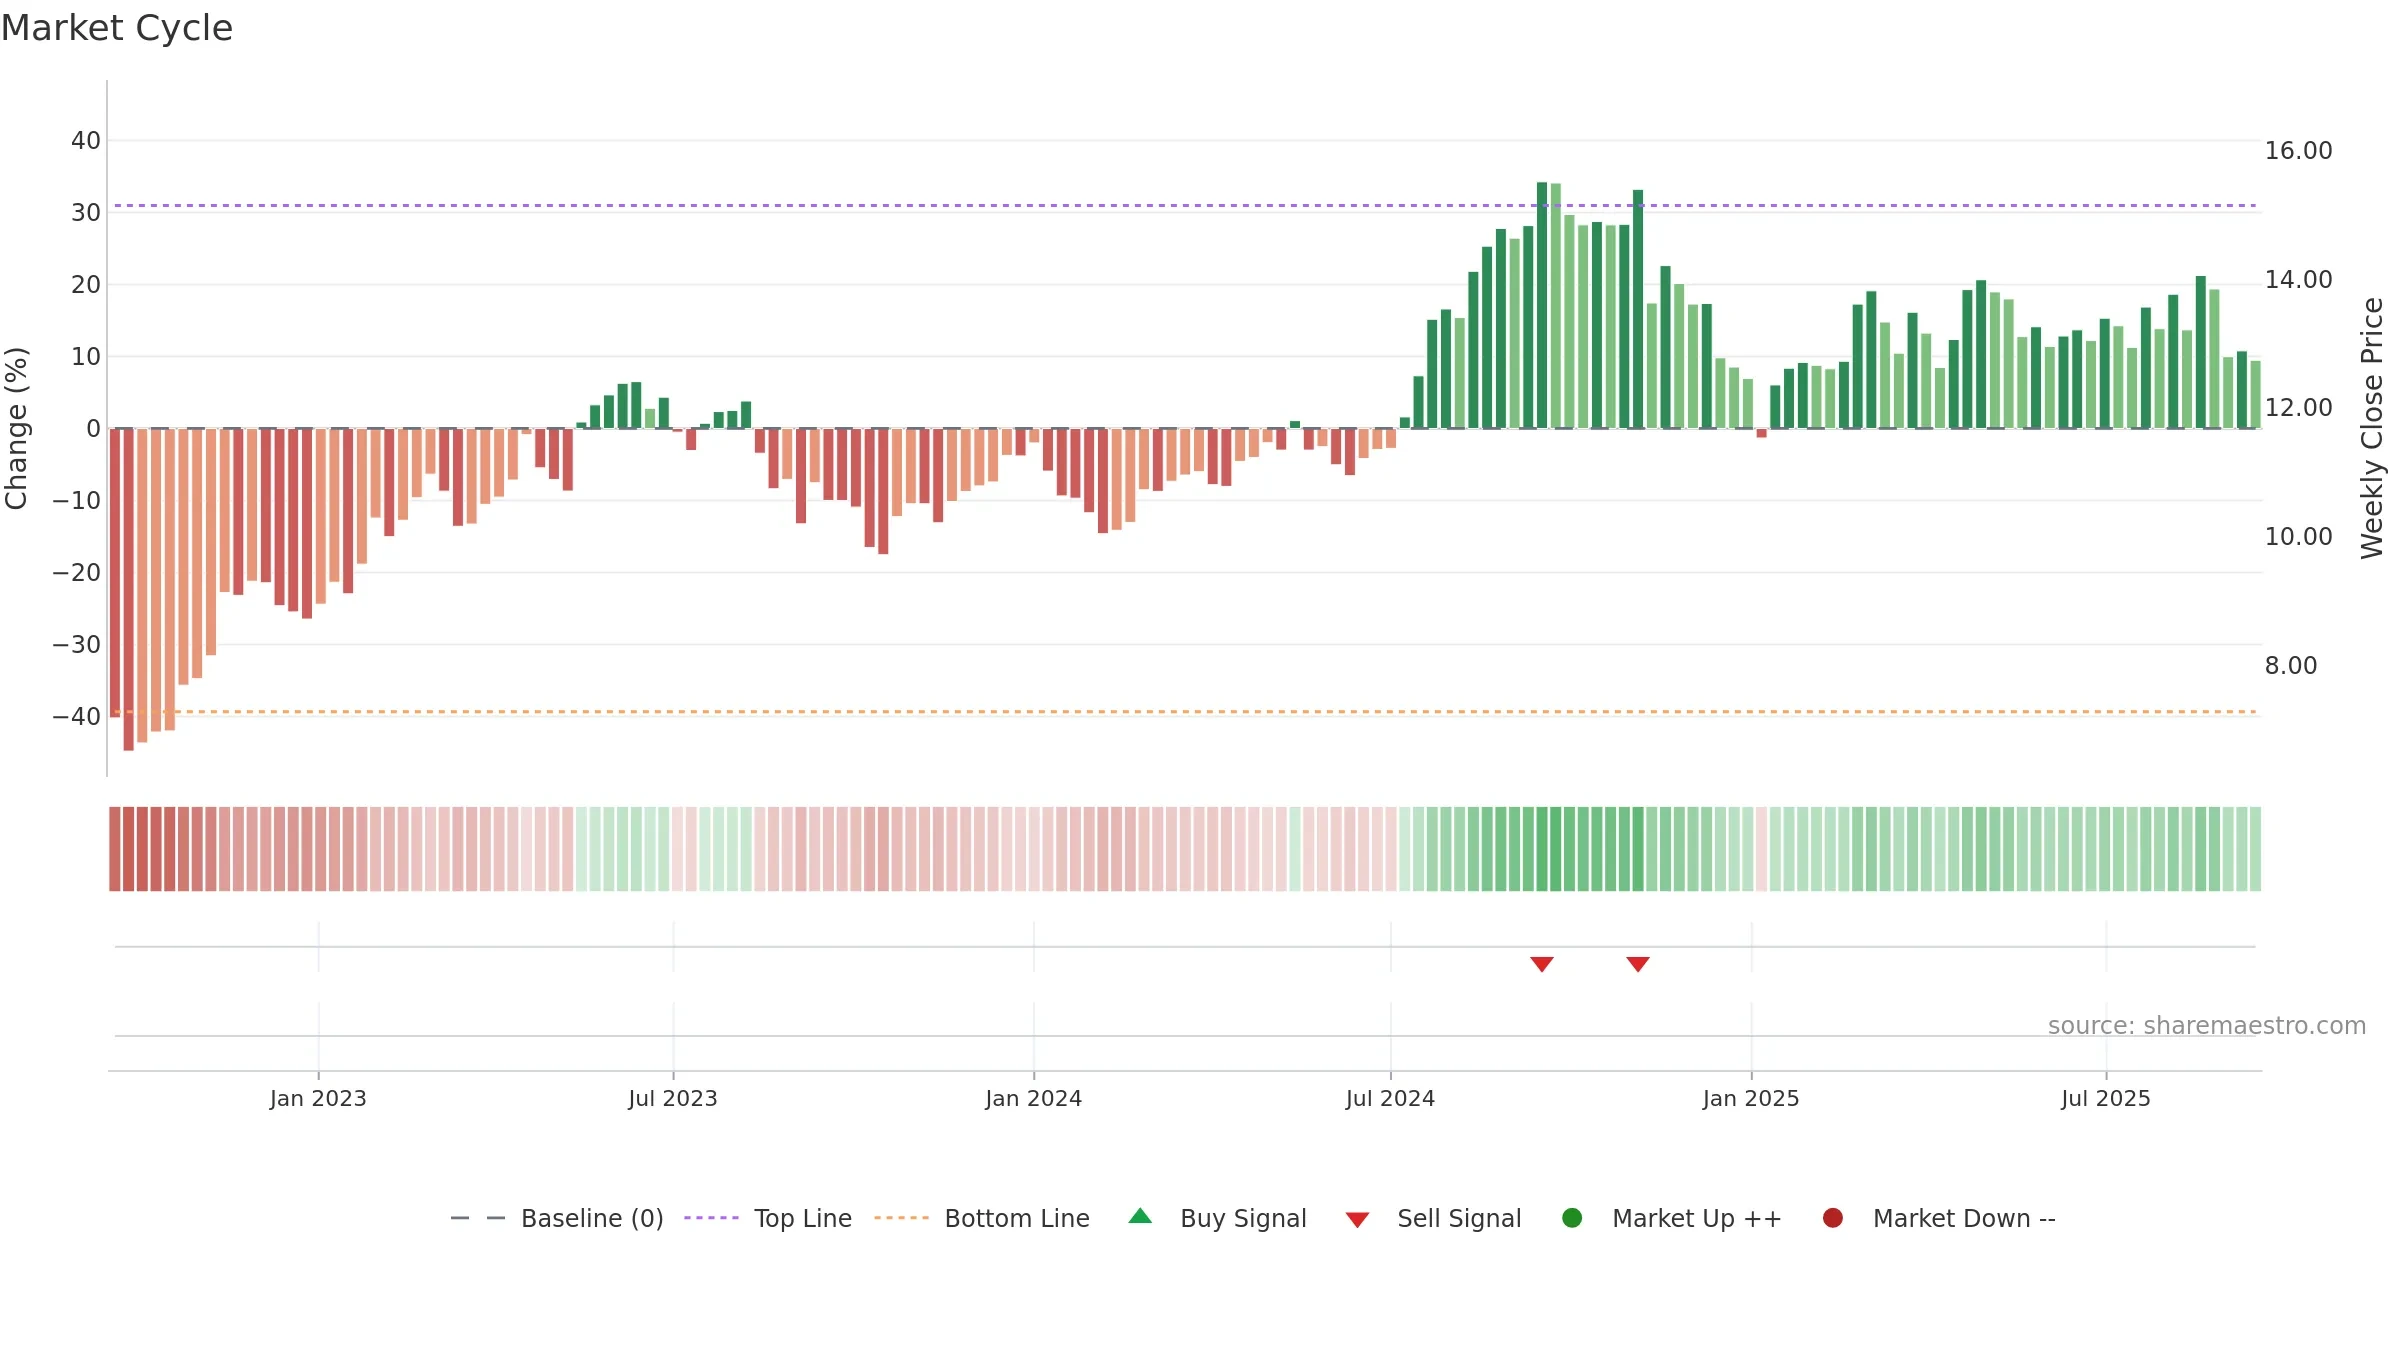Click the purple dotted Top Line on chart

[x=1185, y=206]
